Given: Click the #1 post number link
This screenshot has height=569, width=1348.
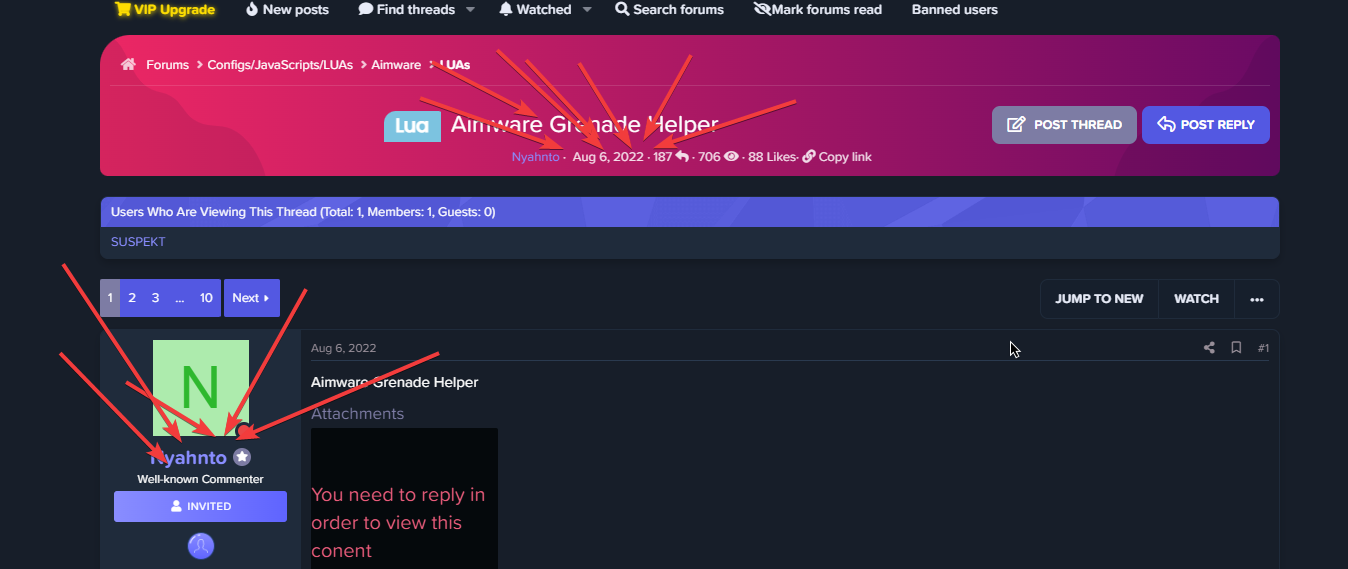Looking at the screenshot, I should tap(1263, 348).
